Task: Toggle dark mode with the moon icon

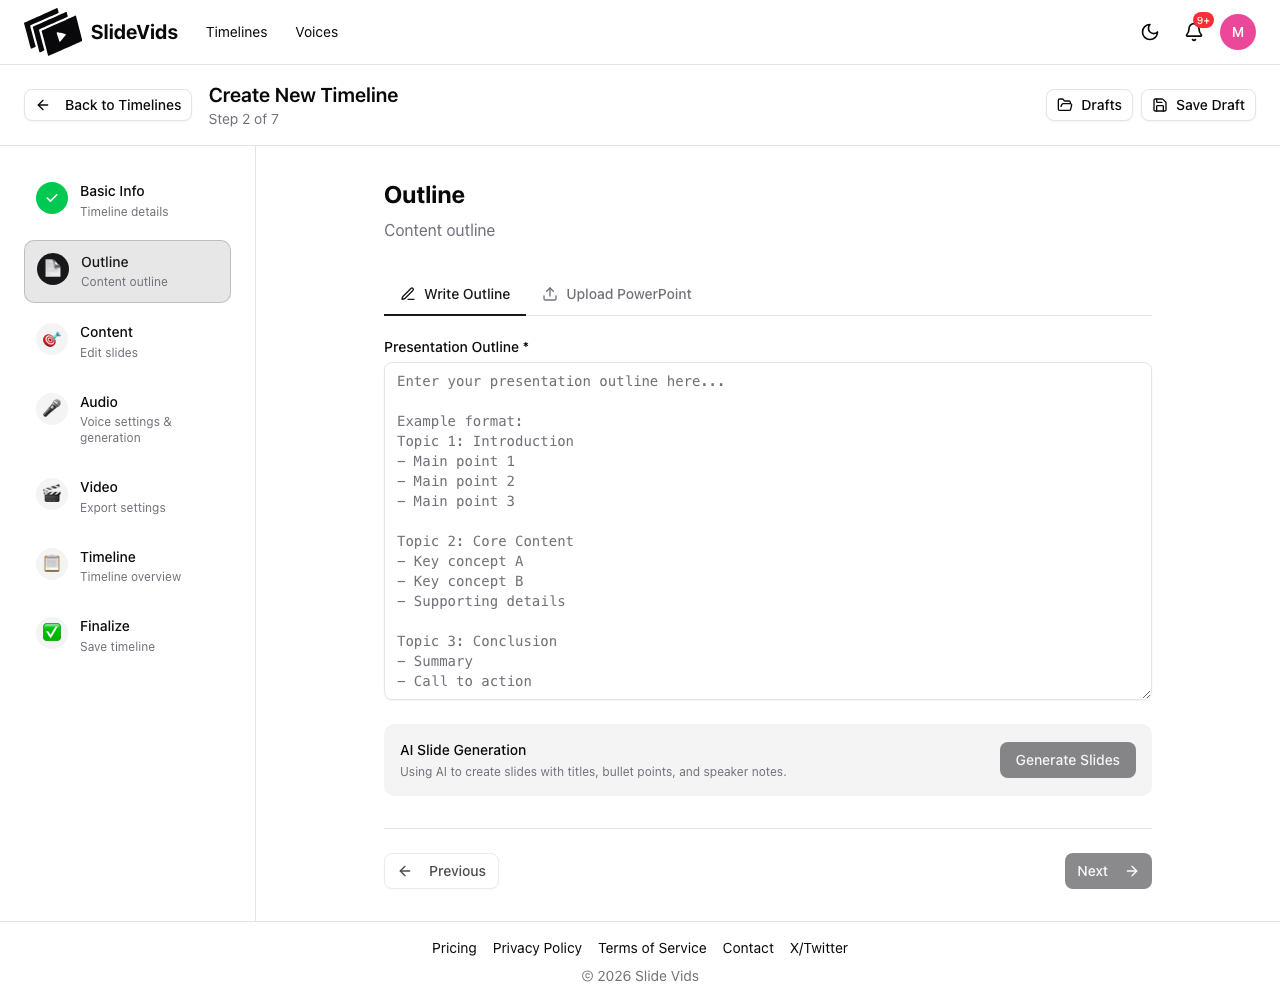Action: click(x=1150, y=31)
